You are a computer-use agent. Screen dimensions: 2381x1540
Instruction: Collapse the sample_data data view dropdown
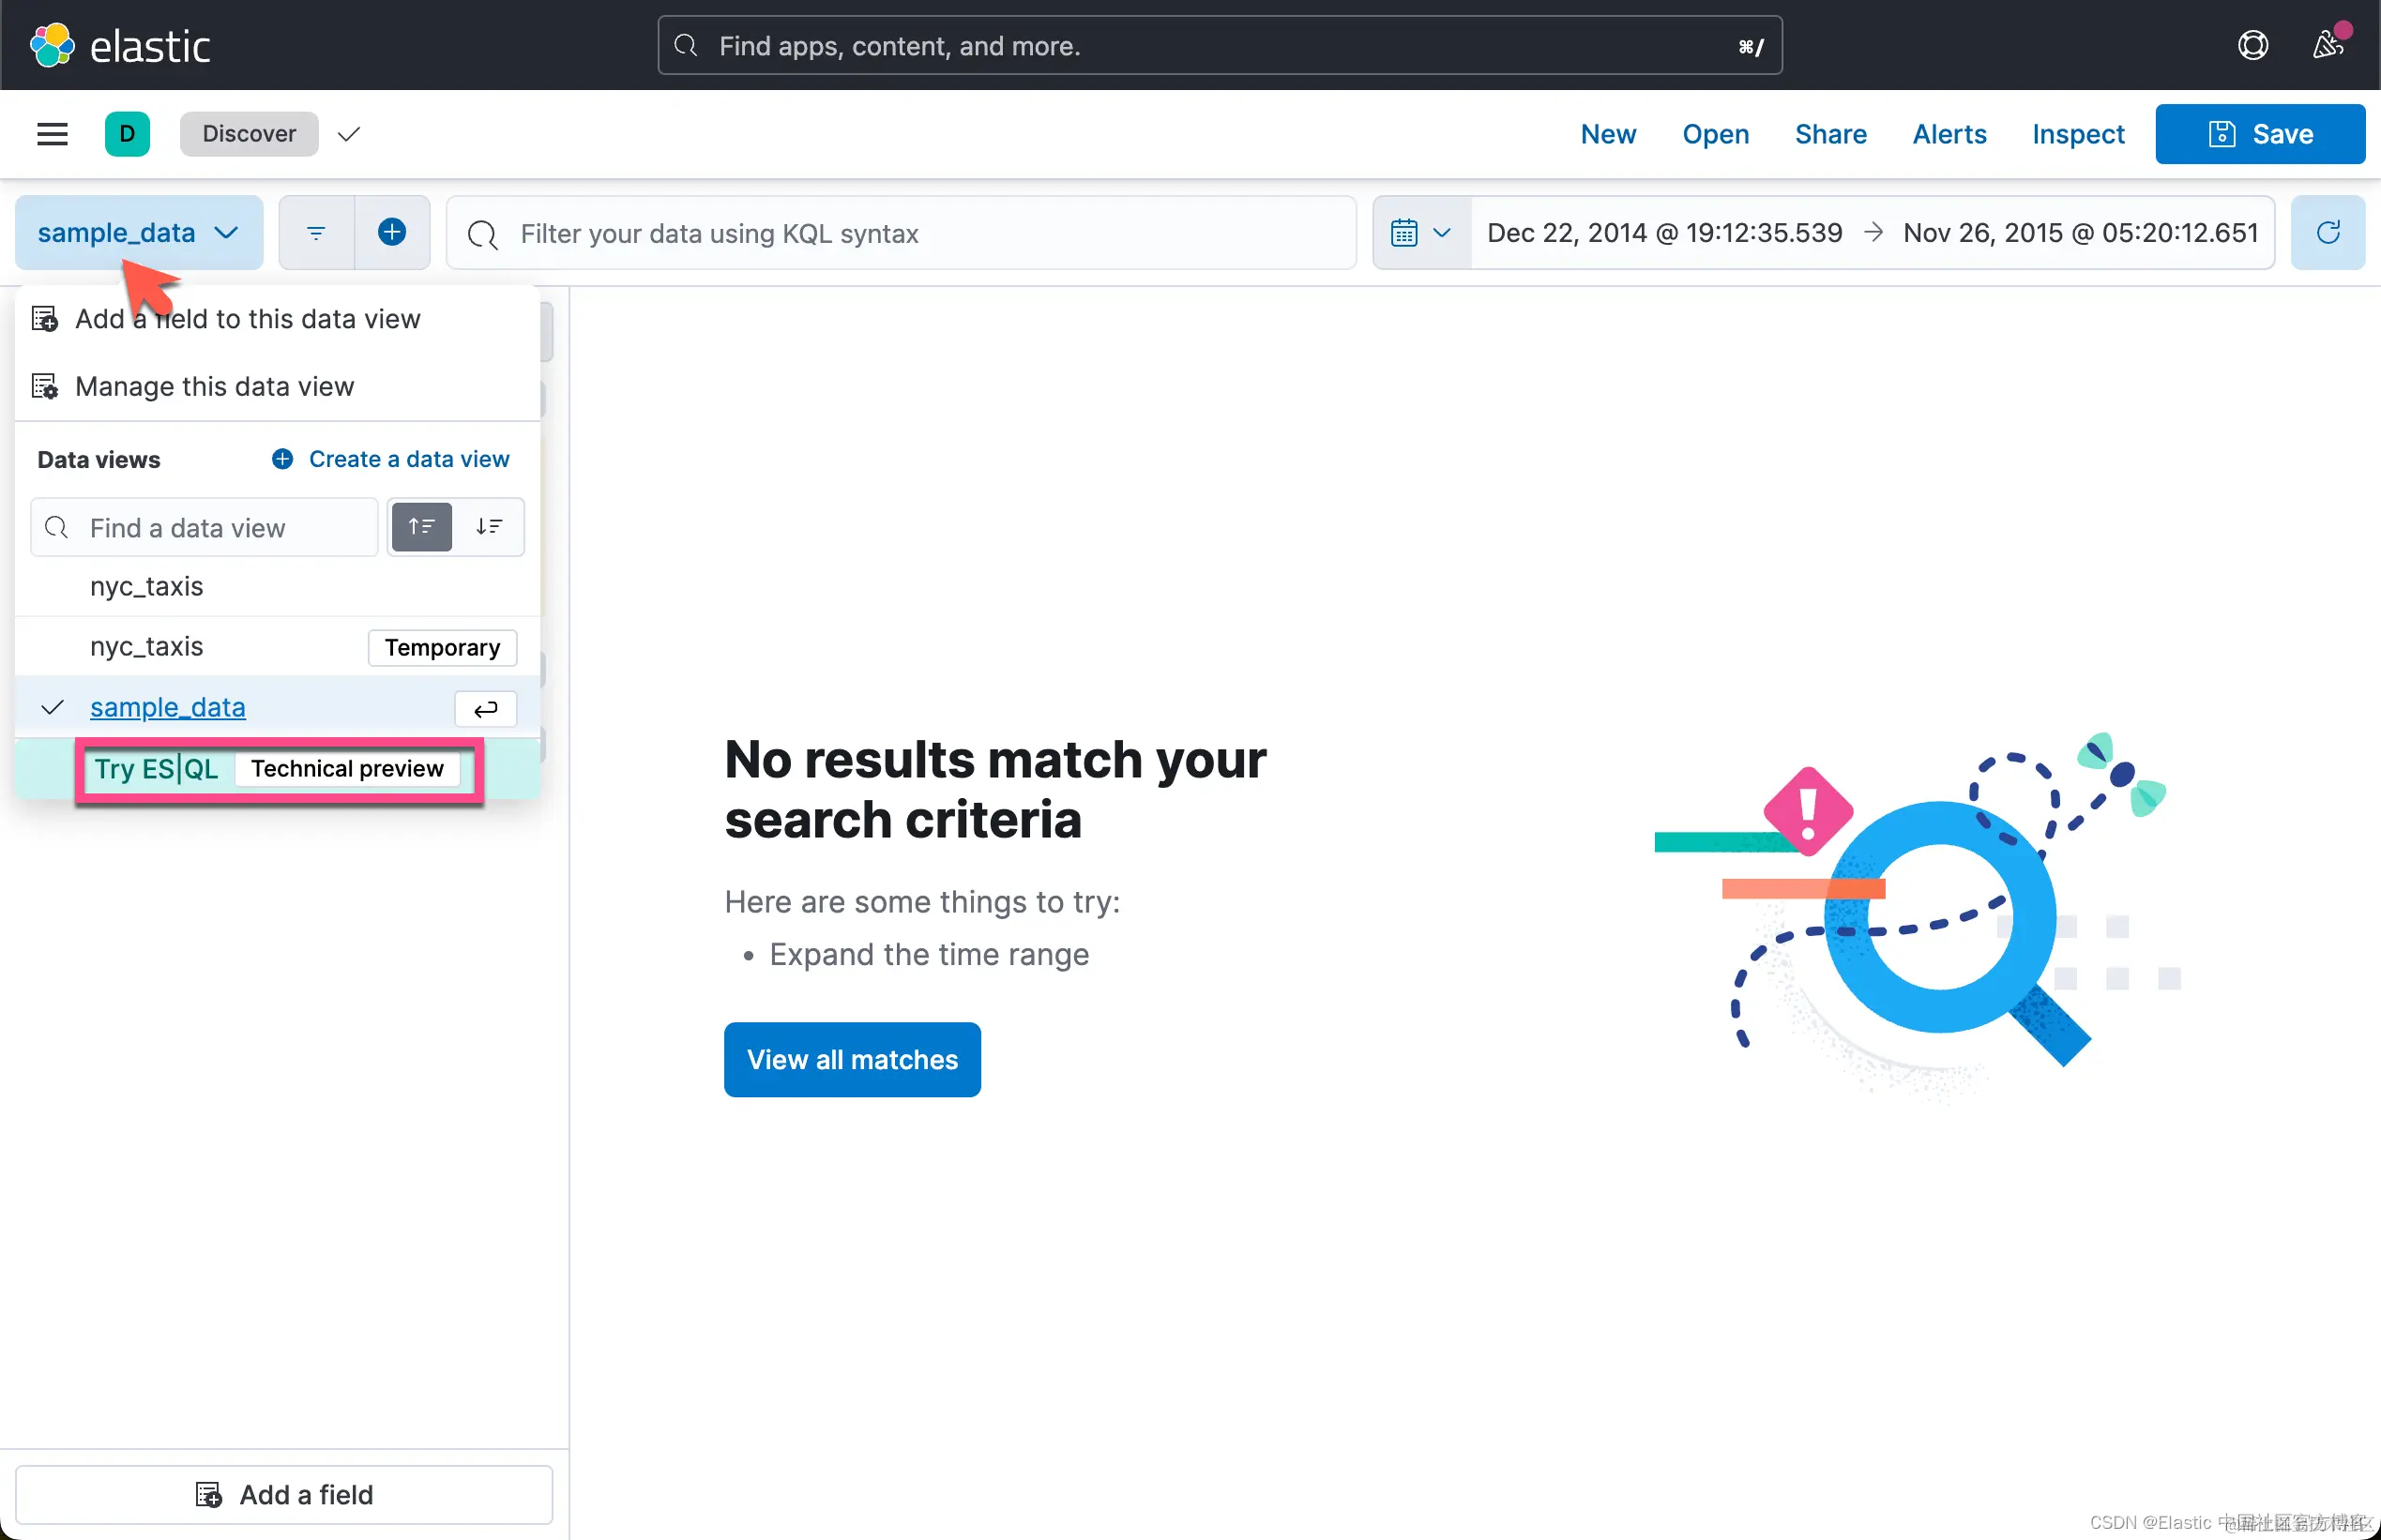click(138, 232)
